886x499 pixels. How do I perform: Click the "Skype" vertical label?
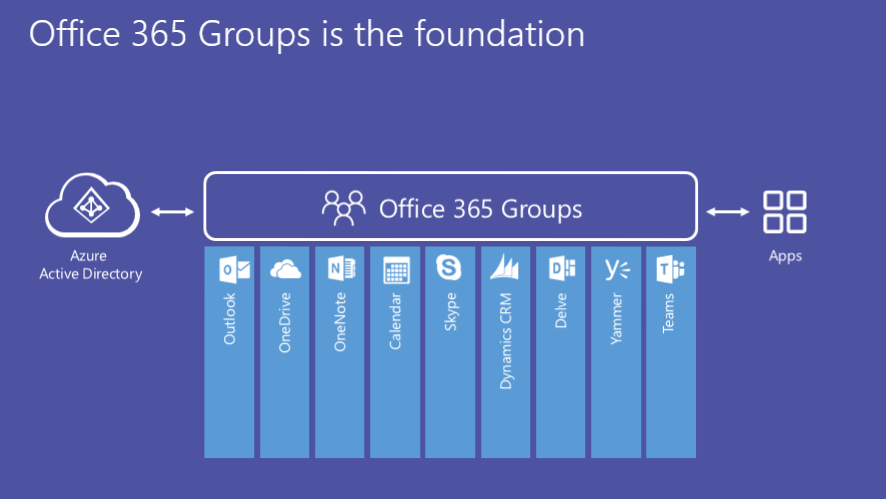coord(451,311)
